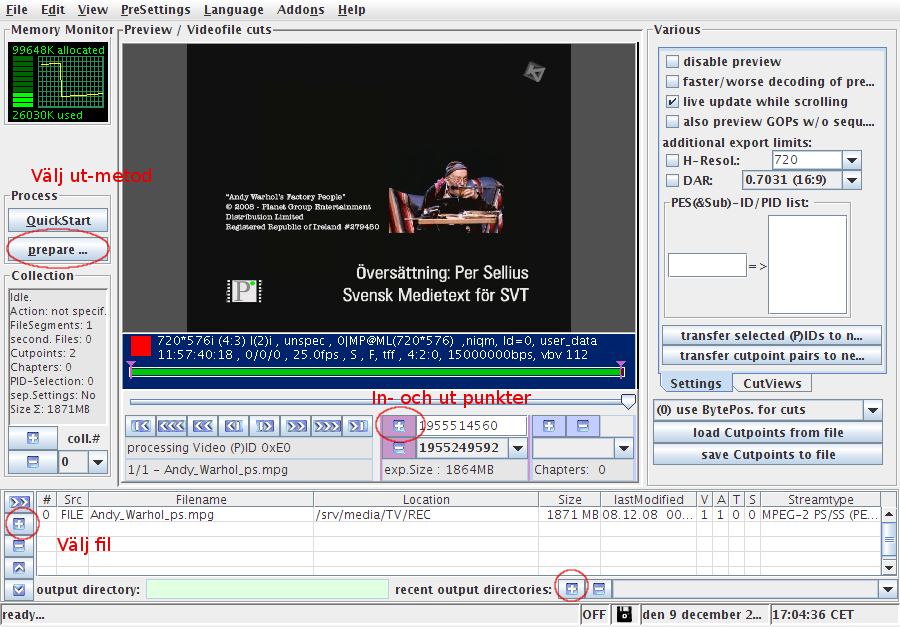Enable the disable preview checkbox
This screenshot has height=627, width=900.
(673, 62)
